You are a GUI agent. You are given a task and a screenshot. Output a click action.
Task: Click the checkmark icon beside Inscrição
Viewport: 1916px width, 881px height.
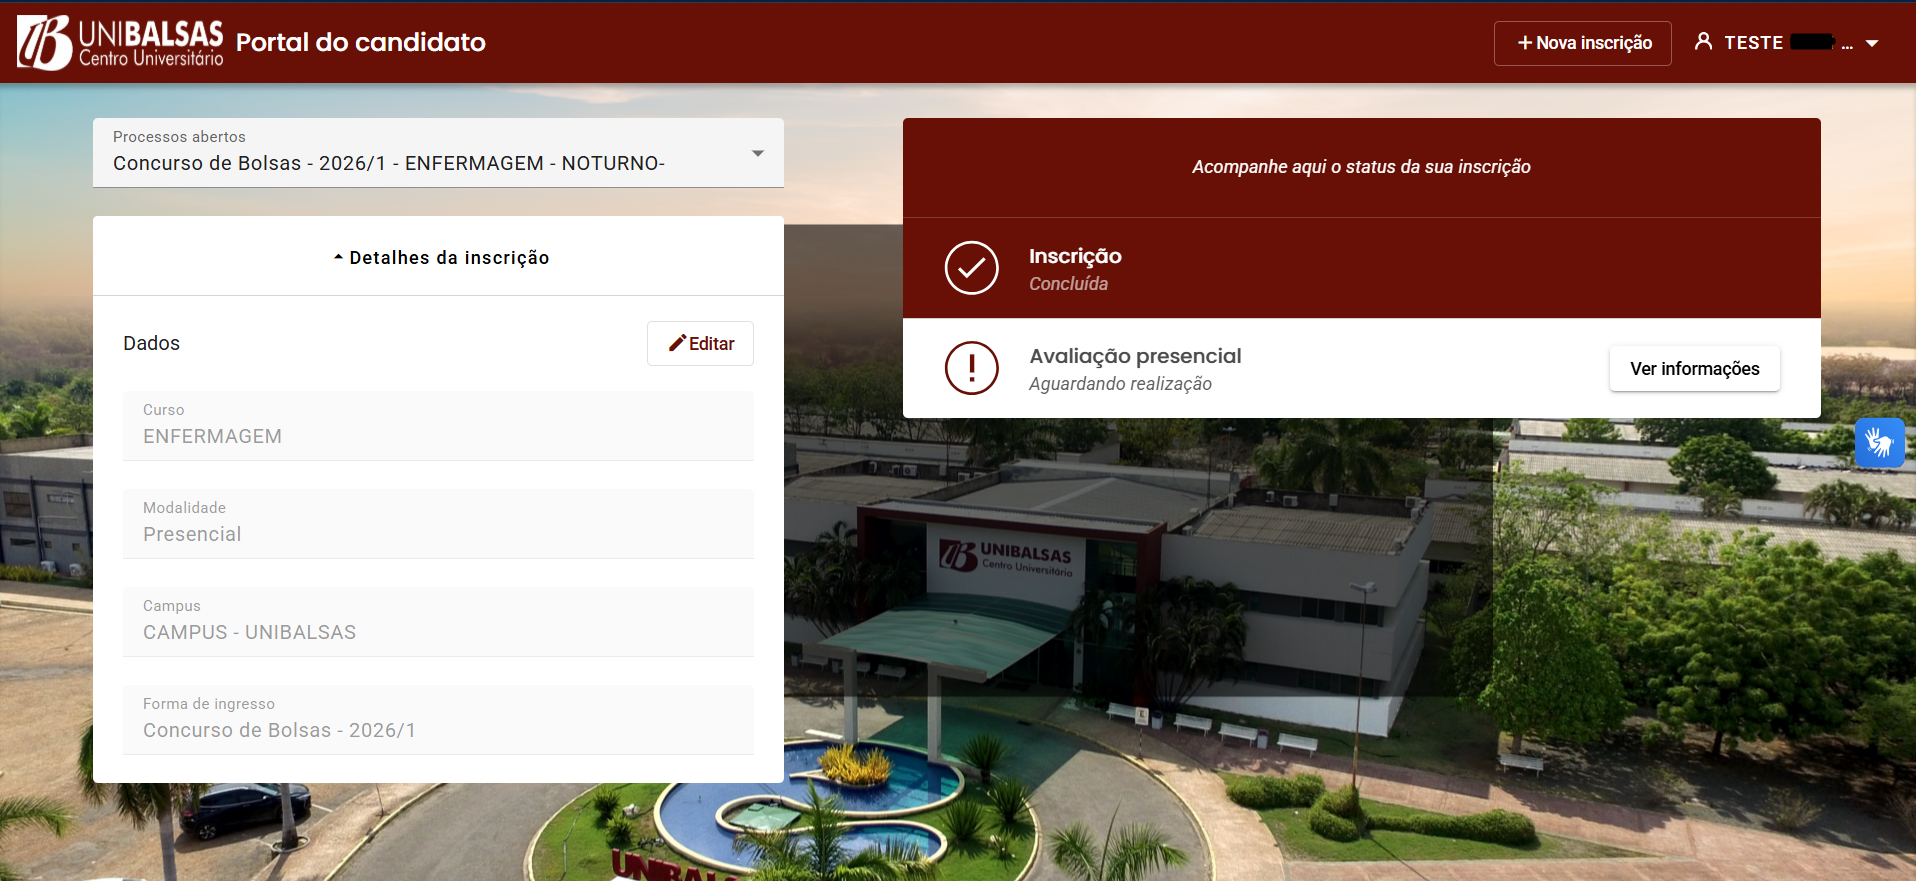click(971, 268)
